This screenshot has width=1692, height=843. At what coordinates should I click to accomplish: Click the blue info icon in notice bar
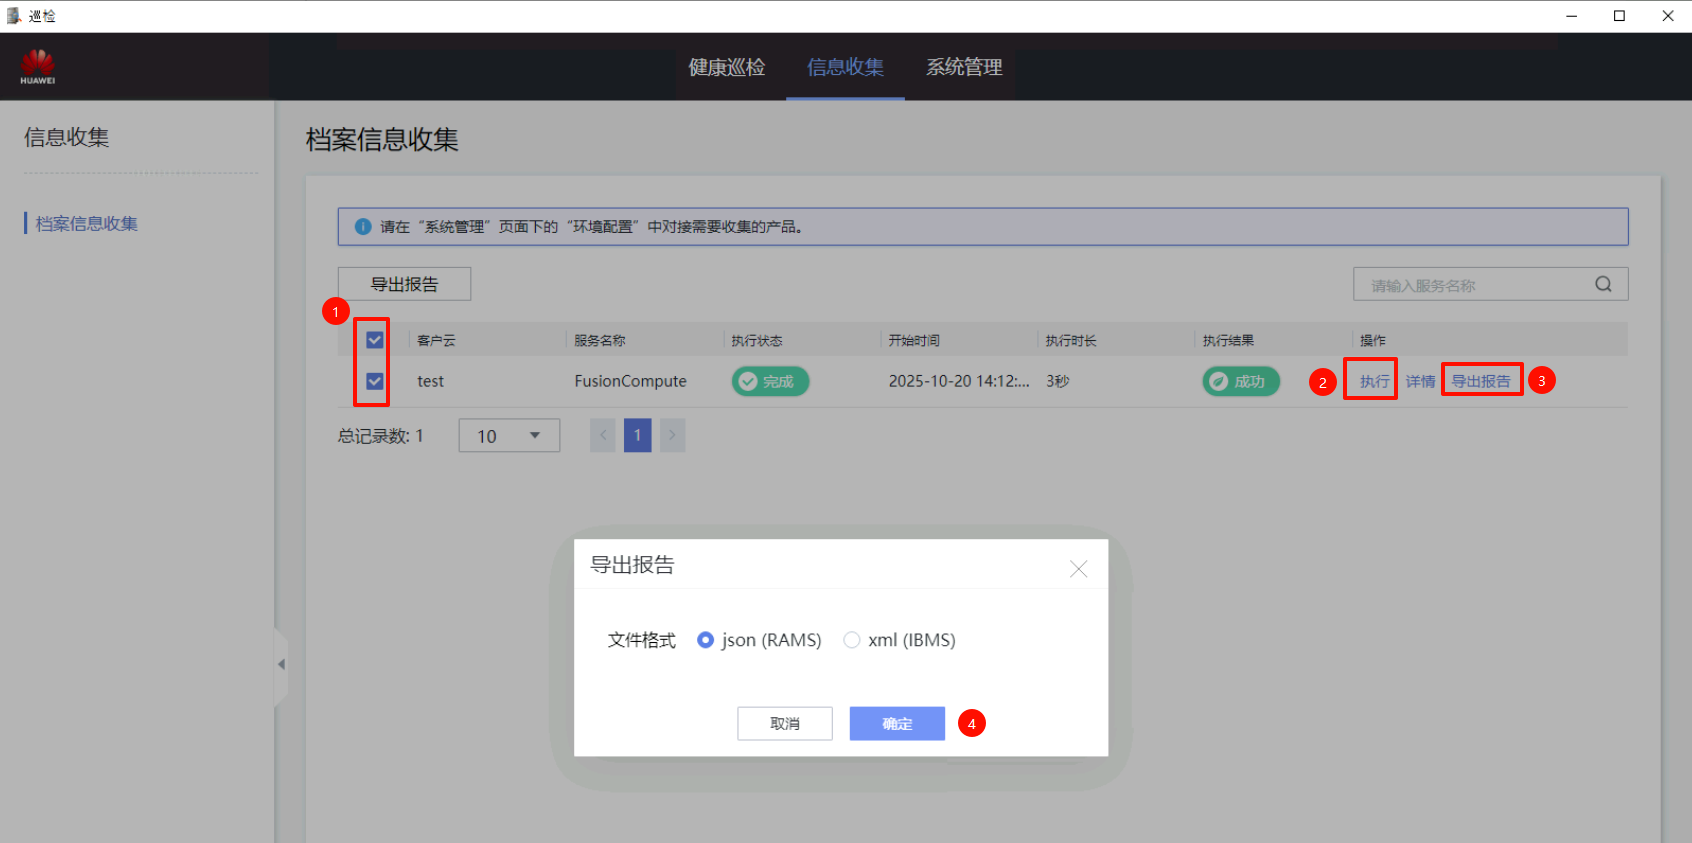click(x=363, y=227)
